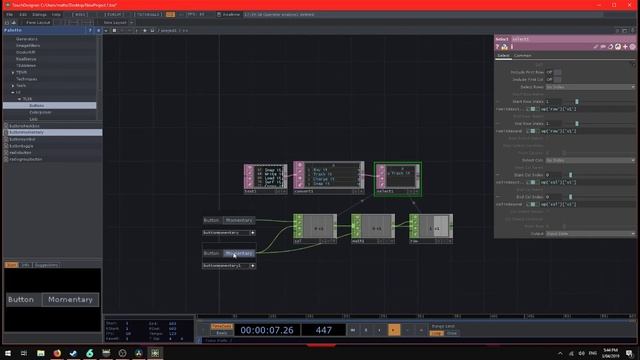640x360 pixels.
Task: Collapse the UI folder in Palette tree
Action: (x=13, y=93)
